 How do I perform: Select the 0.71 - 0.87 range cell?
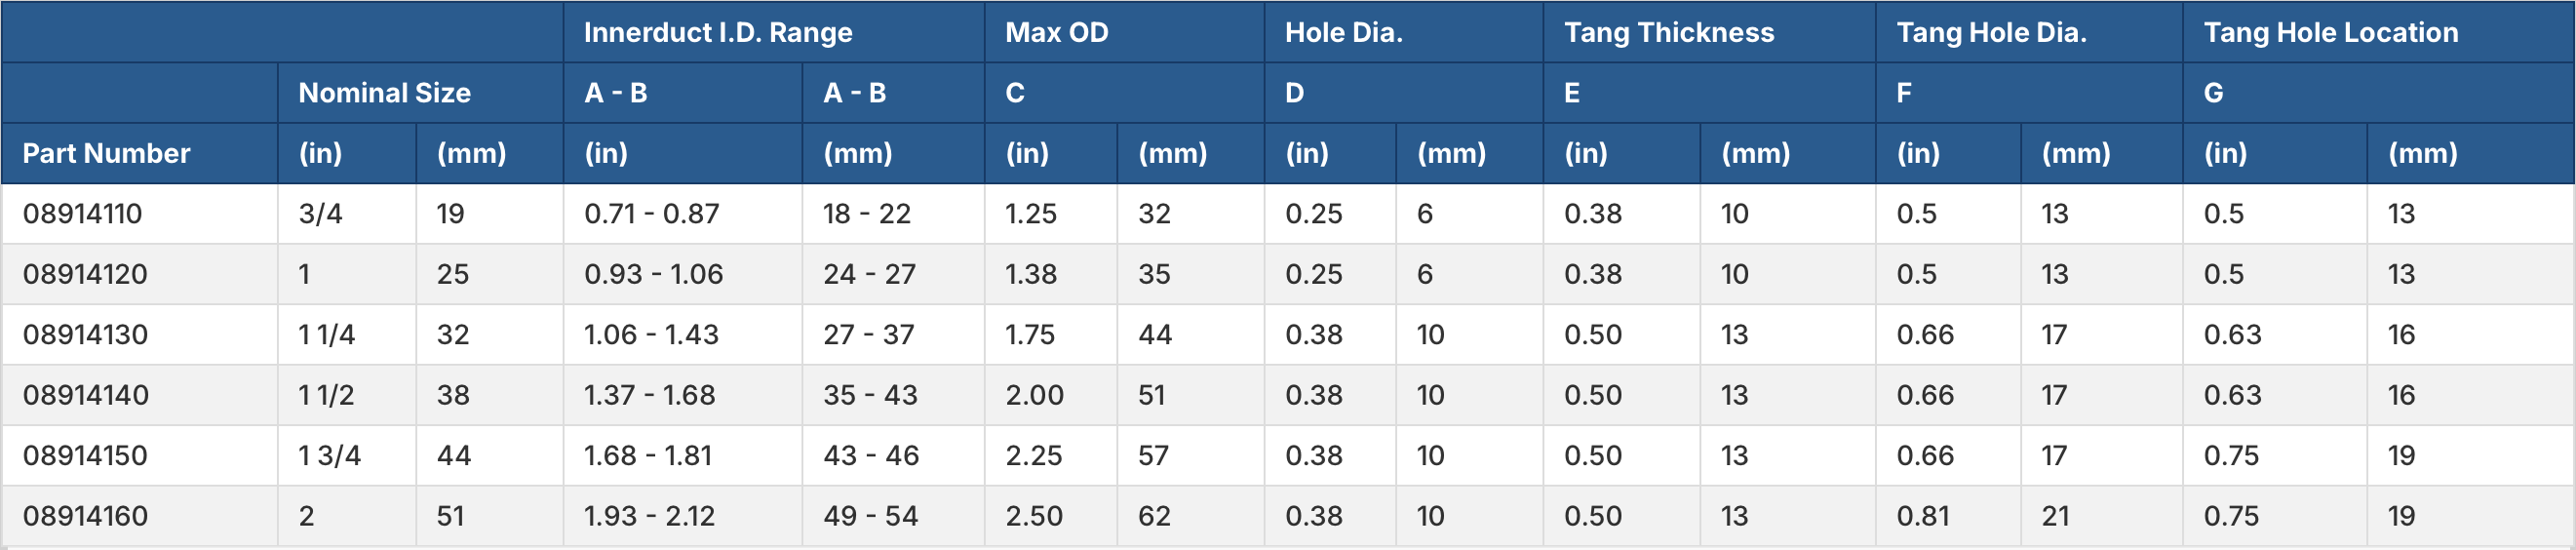651,214
